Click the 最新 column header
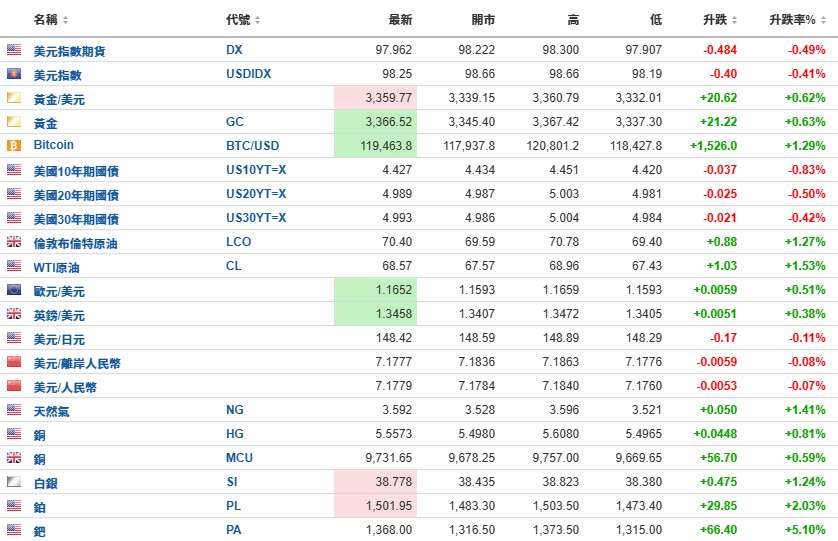 400,20
